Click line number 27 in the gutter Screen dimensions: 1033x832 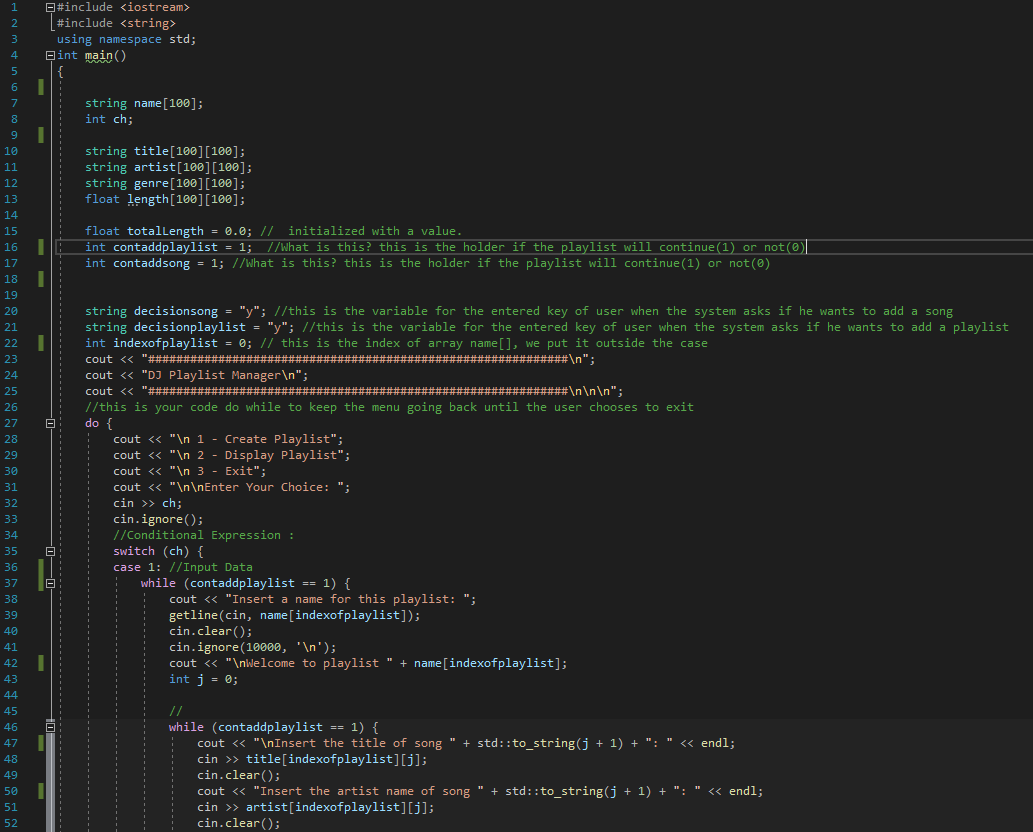click(x=11, y=424)
